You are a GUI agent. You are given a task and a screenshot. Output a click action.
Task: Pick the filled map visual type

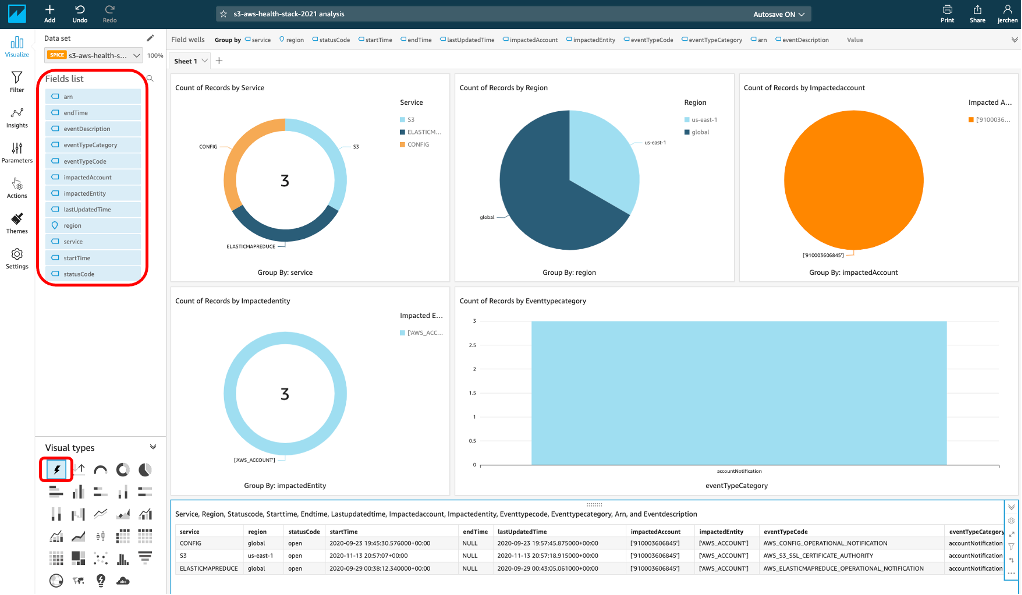coord(79,580)
